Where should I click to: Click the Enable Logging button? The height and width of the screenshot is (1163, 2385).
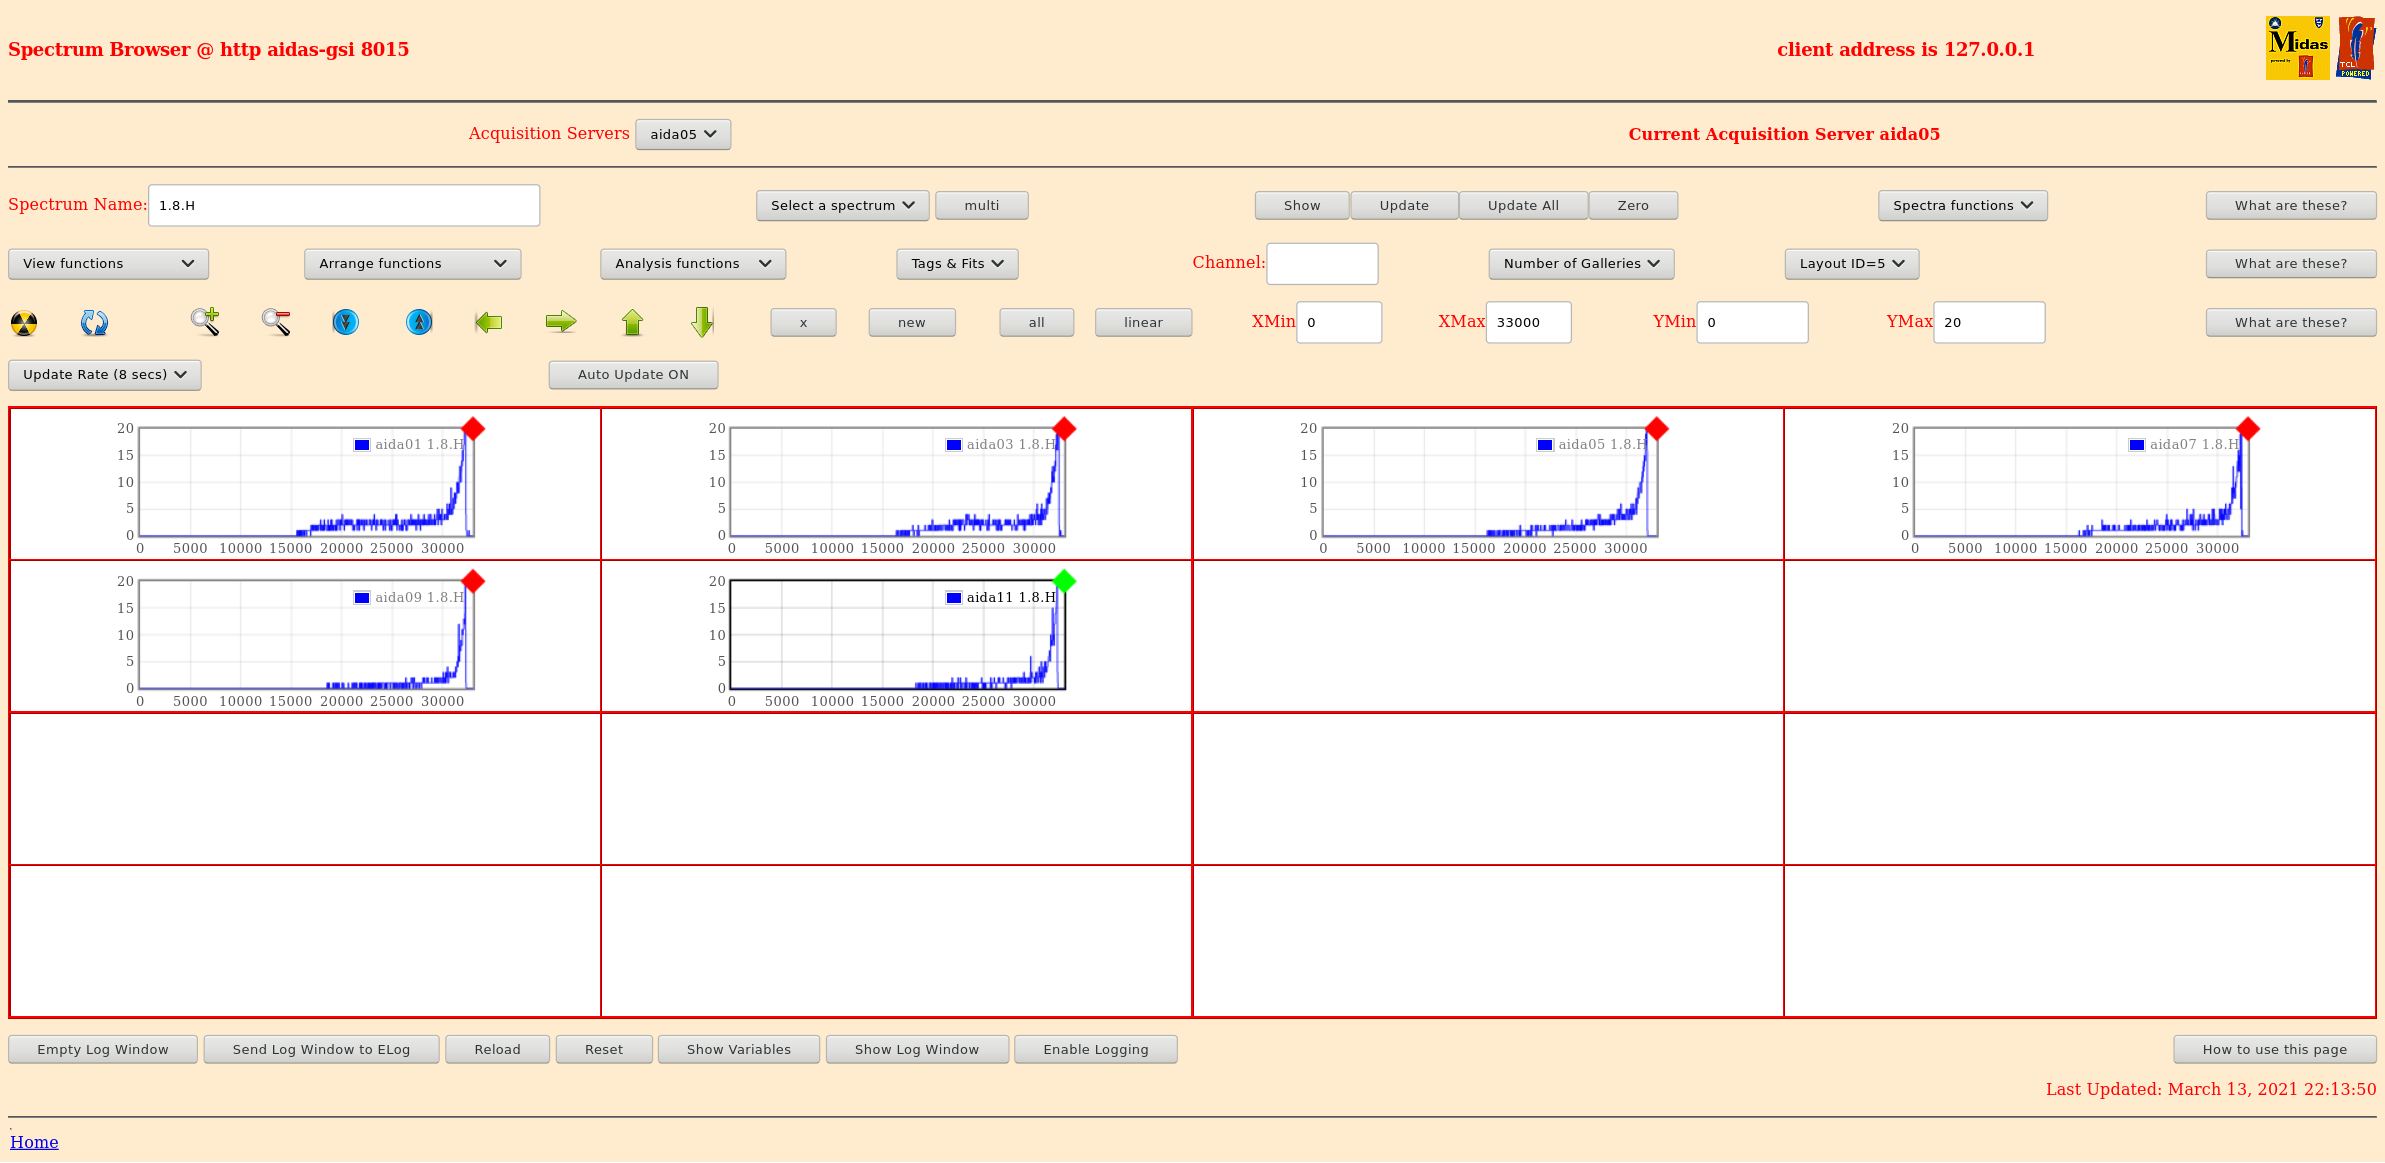[x=1096, y=1050]
